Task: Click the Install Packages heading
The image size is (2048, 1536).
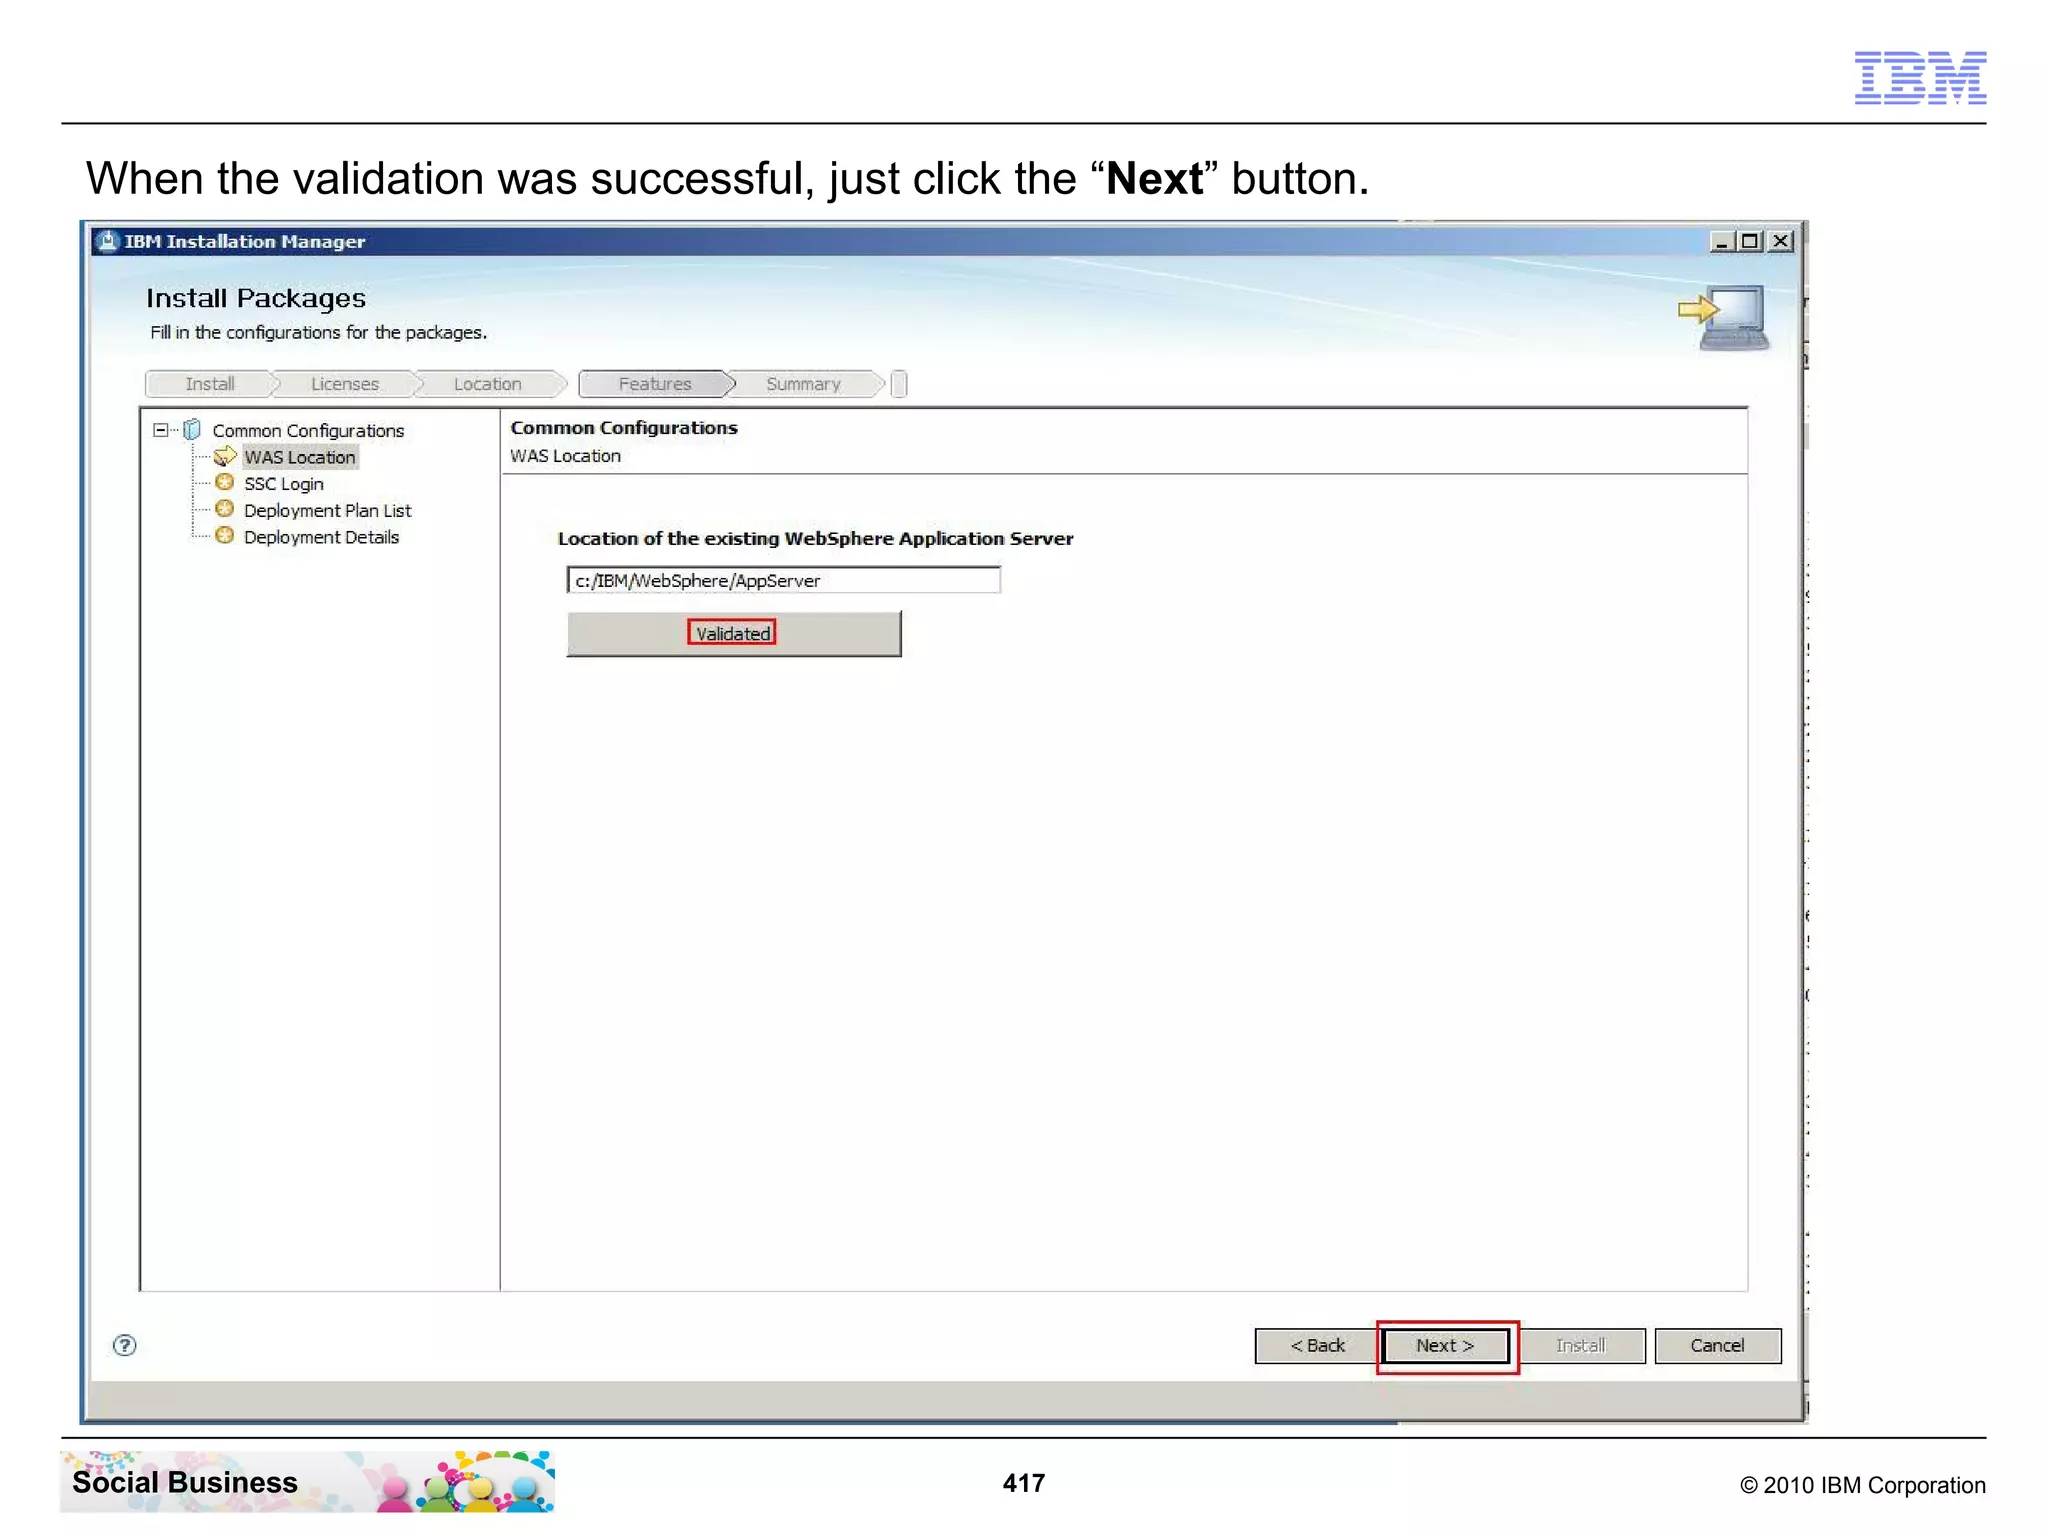Action: click(x=256, y=298)
